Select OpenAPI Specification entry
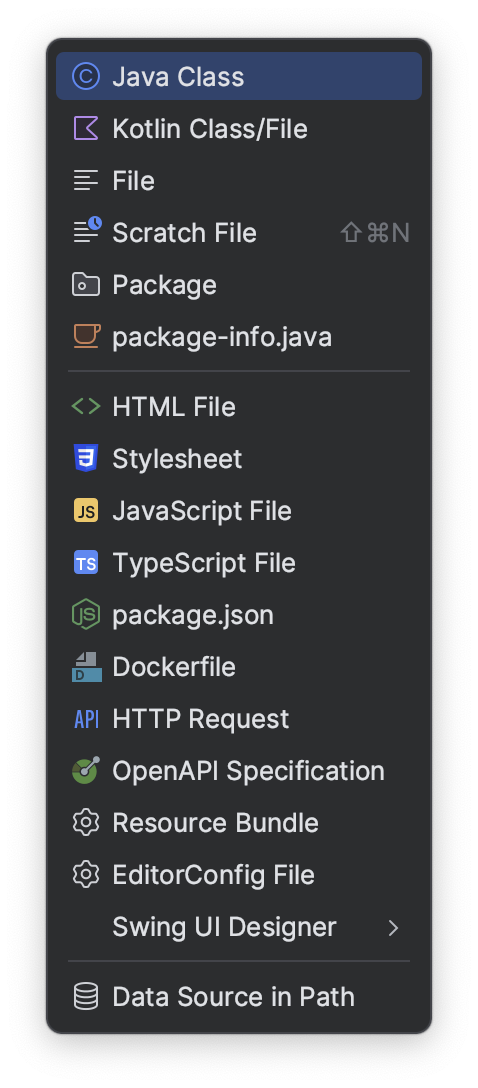The image size is (478, 1088). [239, 771]
